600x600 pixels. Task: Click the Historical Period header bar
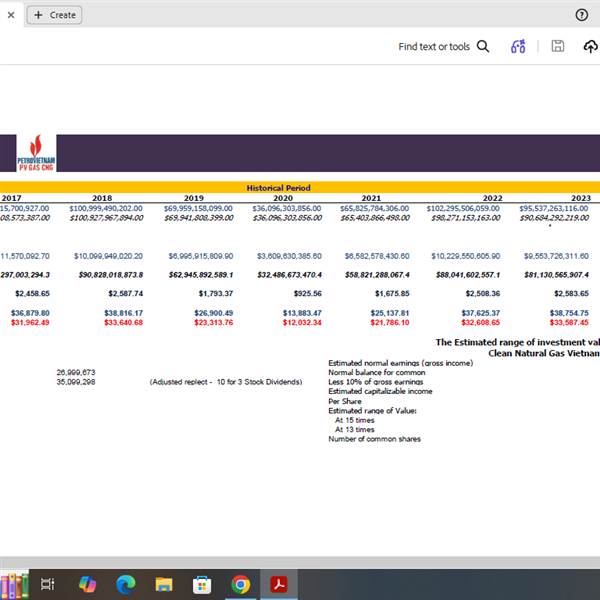(x=300, y=188)
